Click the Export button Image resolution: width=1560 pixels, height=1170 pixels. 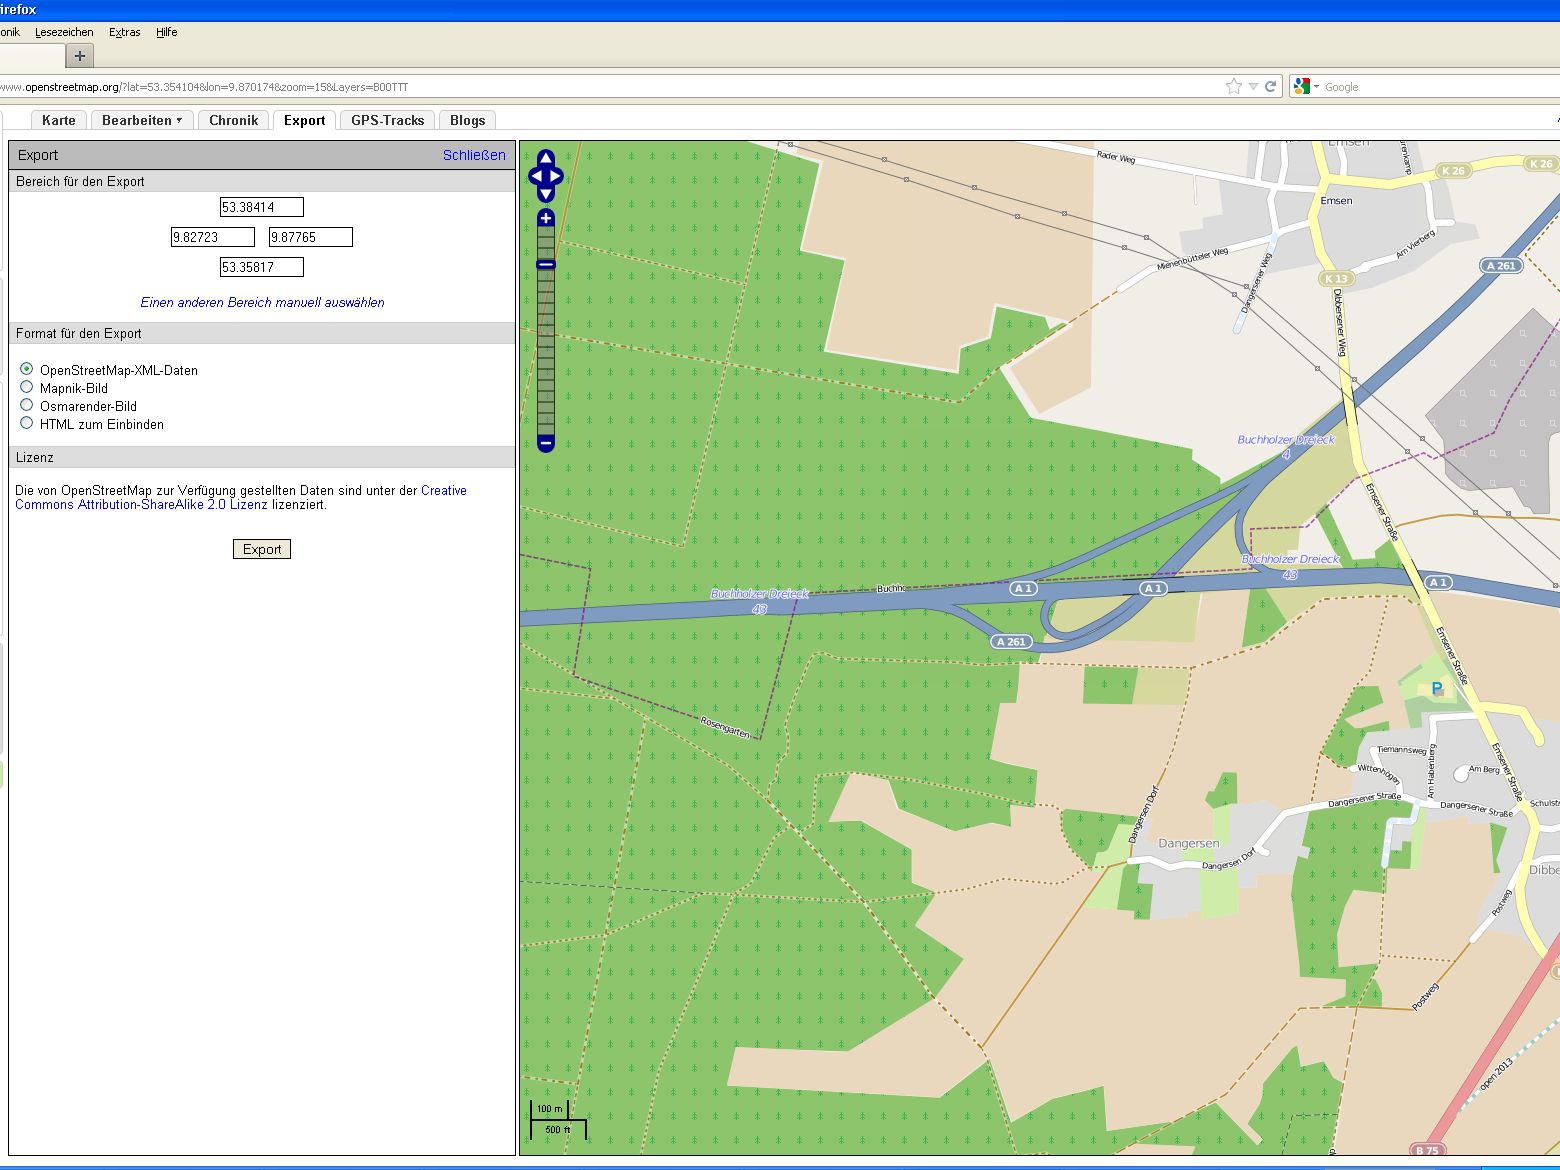point(262,549)
